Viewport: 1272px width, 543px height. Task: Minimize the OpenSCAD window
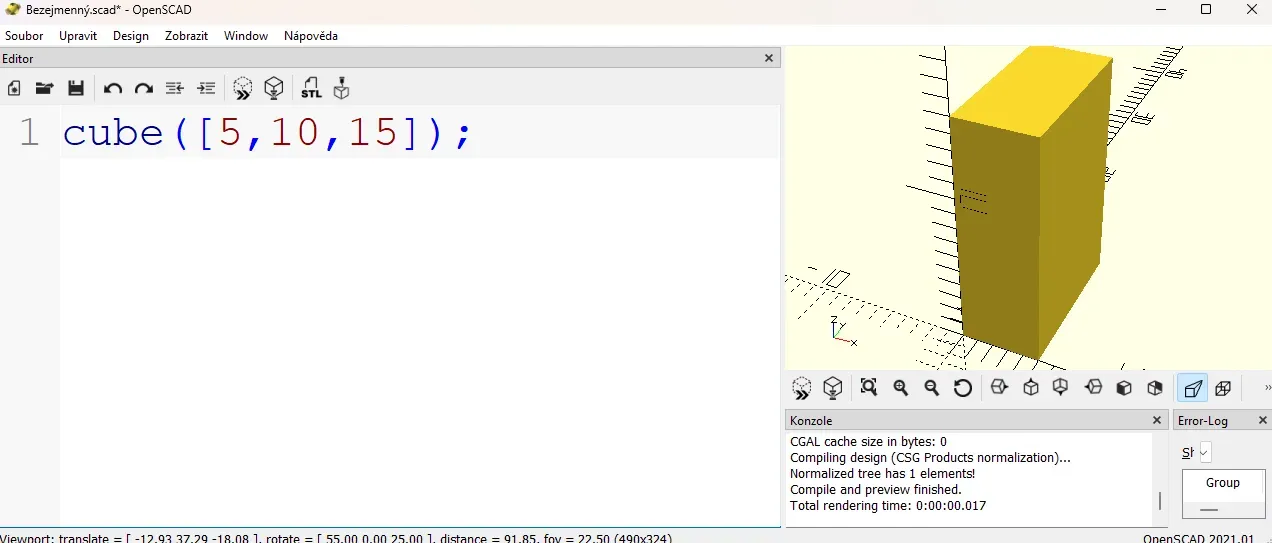tap(1160, 9)
